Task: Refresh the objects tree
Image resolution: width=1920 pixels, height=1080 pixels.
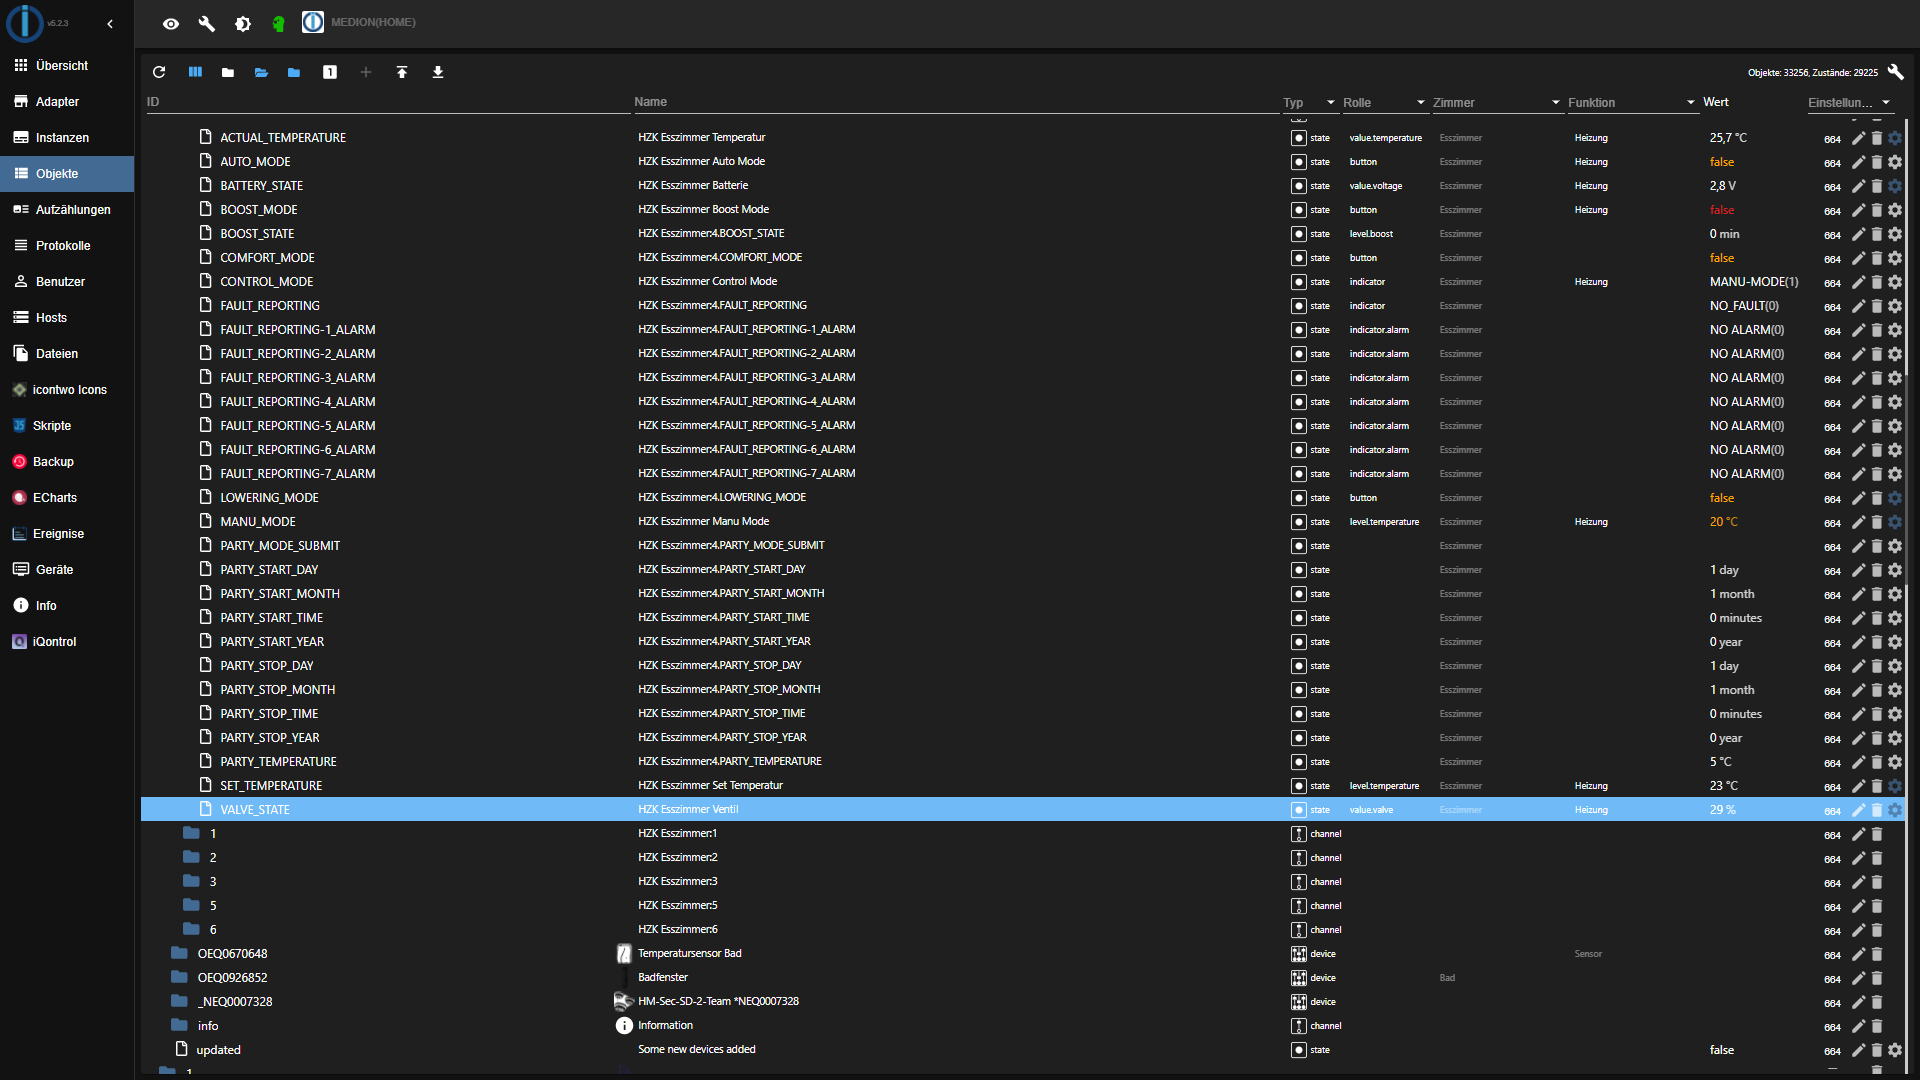Action: [x=159, y=72]
